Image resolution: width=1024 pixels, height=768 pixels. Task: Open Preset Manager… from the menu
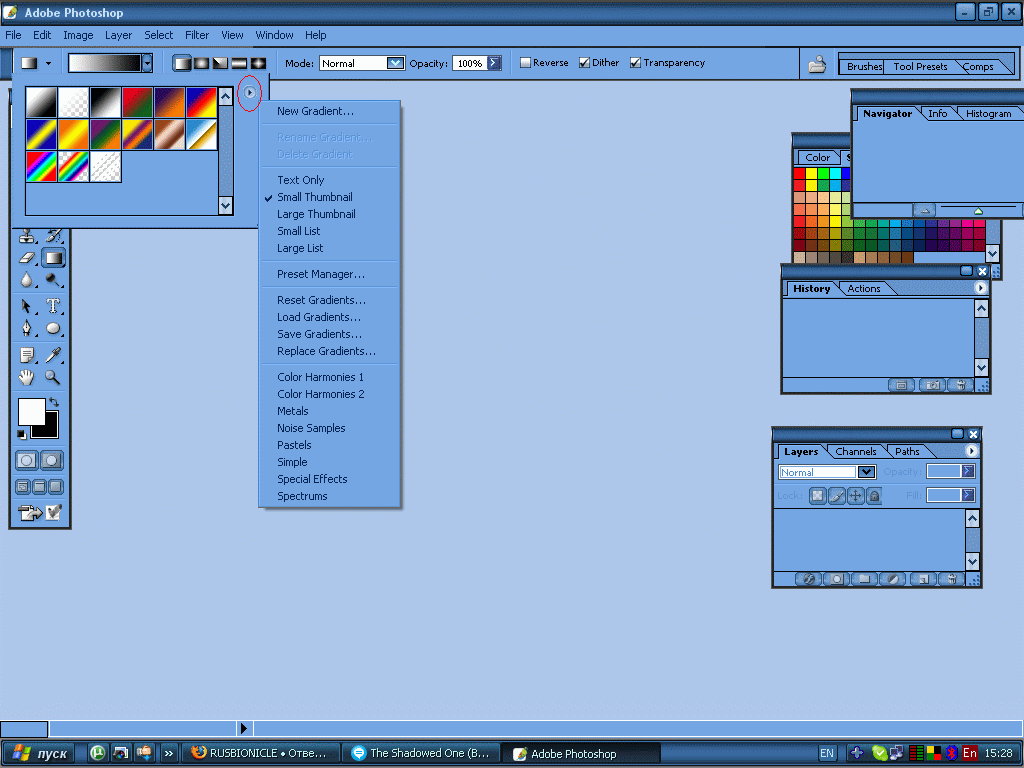point(321,274)
